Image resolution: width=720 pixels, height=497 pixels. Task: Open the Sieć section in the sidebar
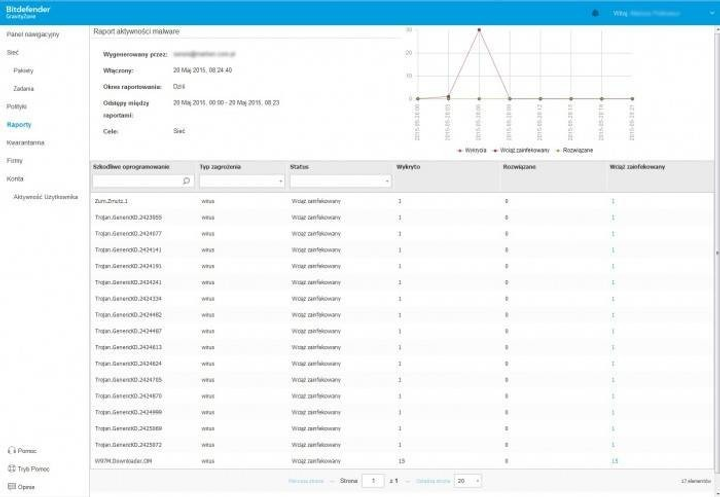coord(13,52)
